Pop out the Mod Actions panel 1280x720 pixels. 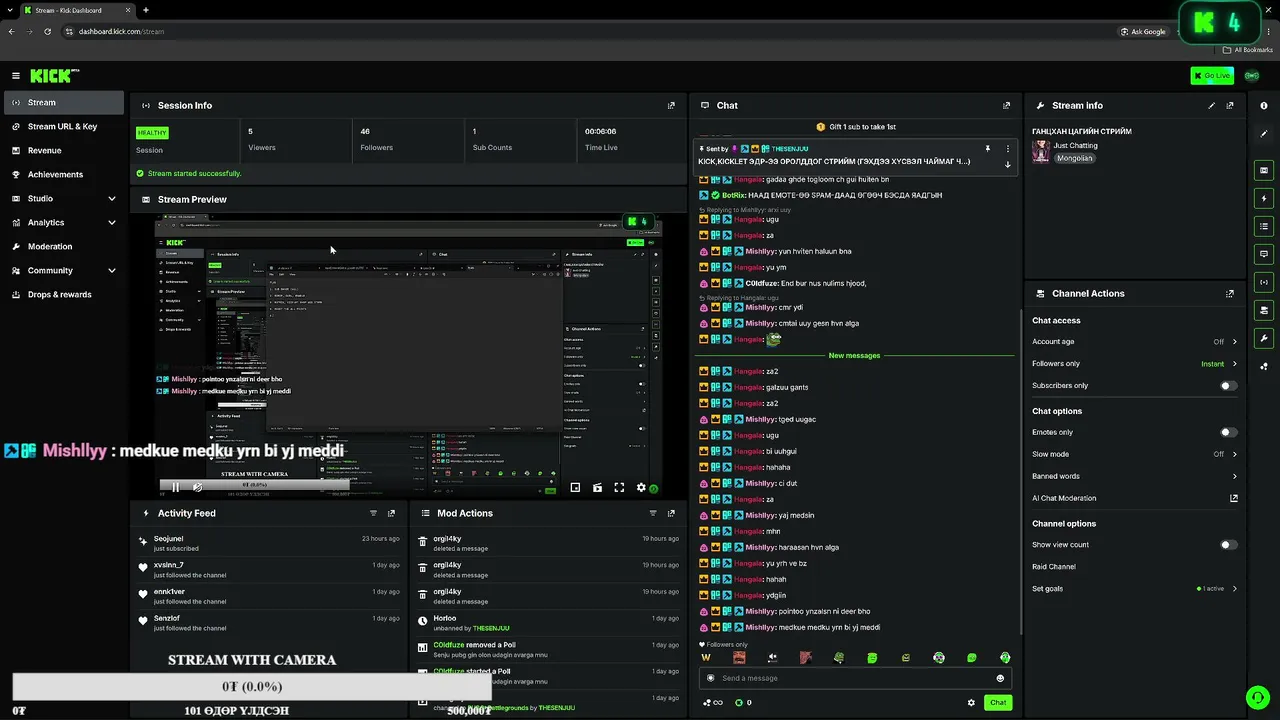pos(671,513)
